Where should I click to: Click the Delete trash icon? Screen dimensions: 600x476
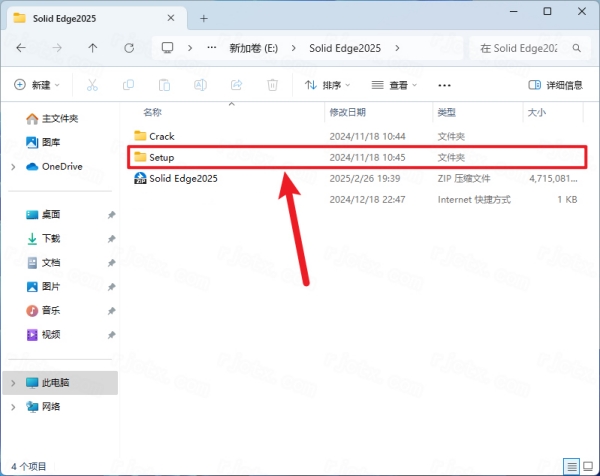(272, 86)
